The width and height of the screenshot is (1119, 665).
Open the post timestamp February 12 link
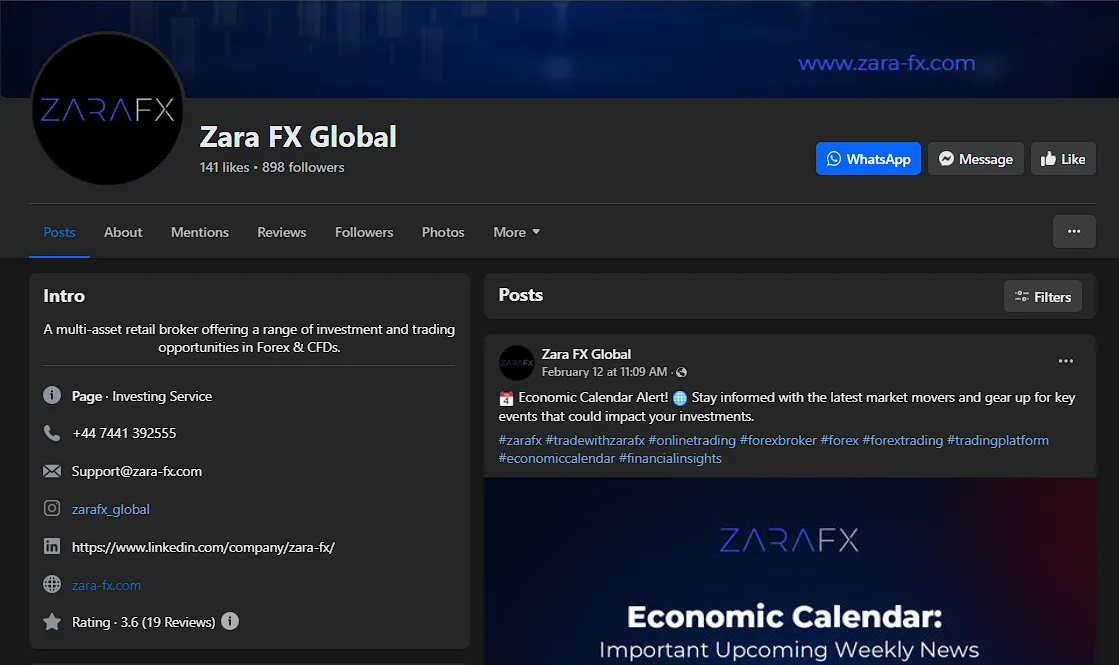pos(604,372)
